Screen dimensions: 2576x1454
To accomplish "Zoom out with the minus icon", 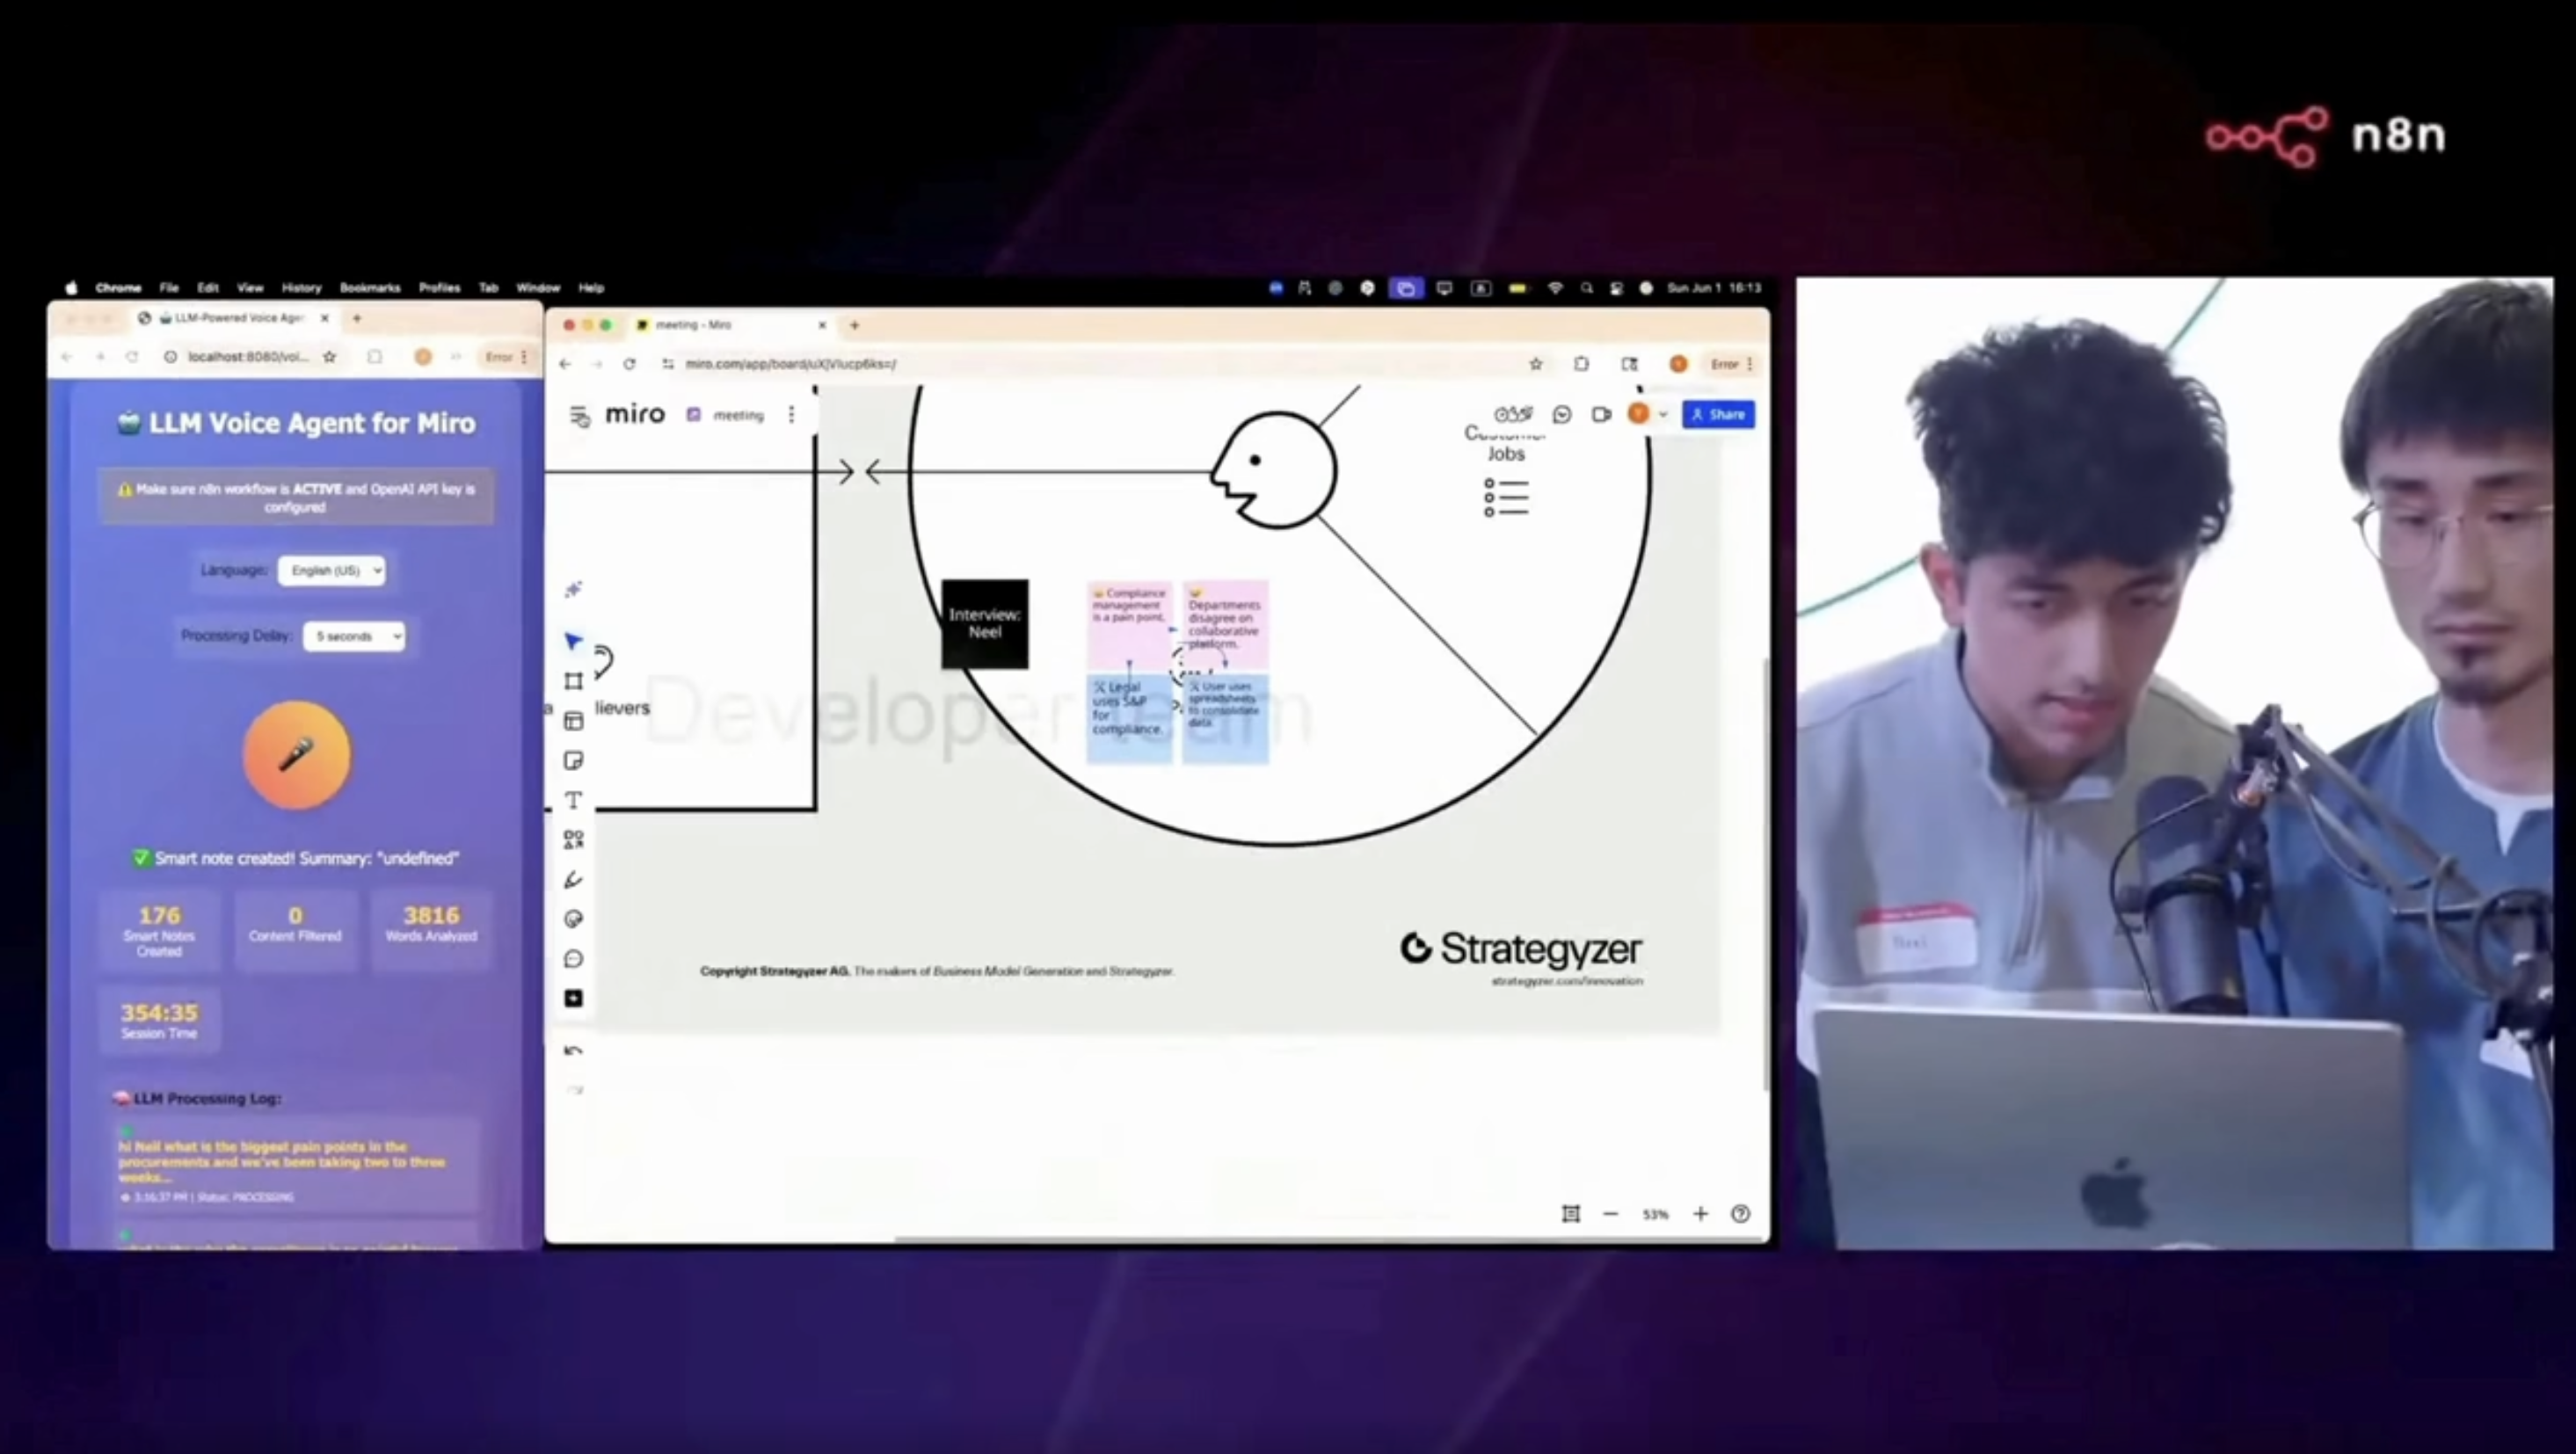I will click(1610, 1214).
